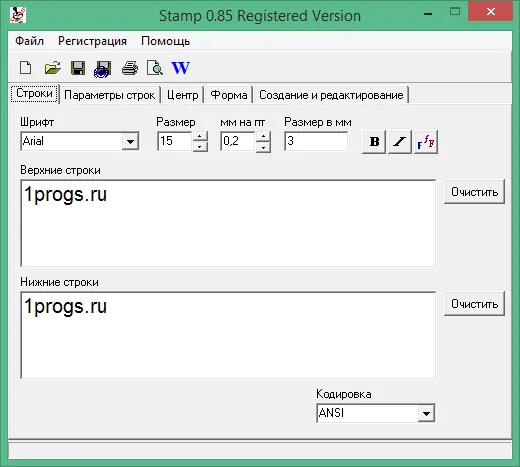Toggle italic formatting button
520x467 pixels.
coord(400,142)
